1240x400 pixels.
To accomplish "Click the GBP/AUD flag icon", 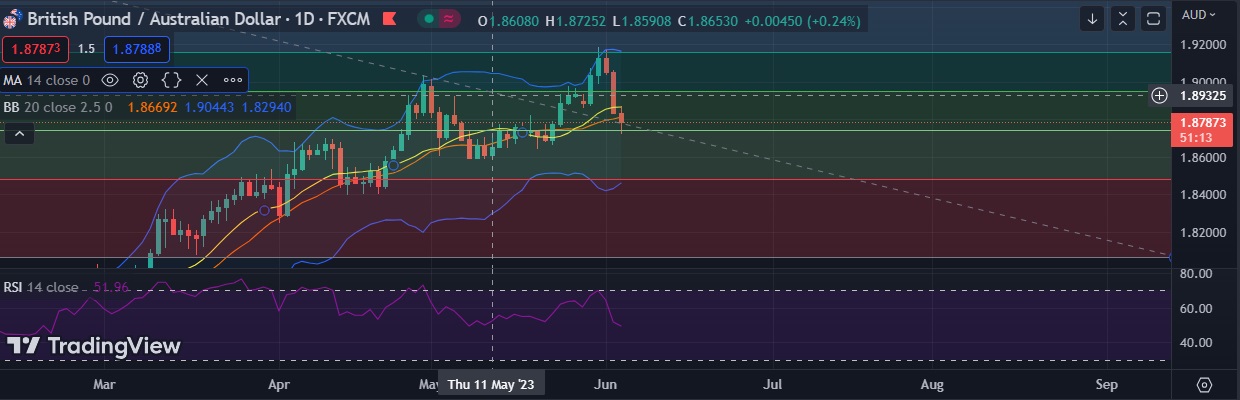I will point(12,19).
